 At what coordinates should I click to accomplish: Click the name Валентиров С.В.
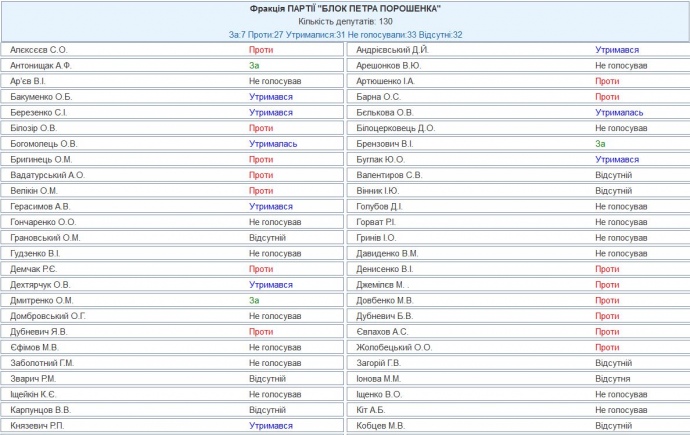click(x=390, y=175)
